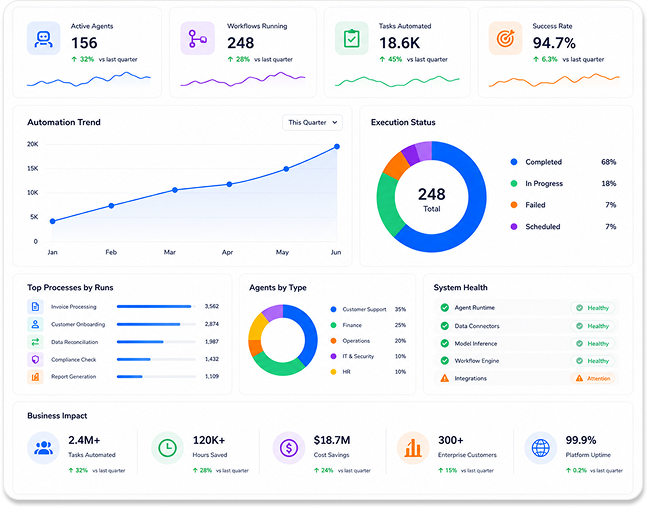Click the Success Rate orange sparkline
The height and width of the screenshot is (508, 648).
554,80
